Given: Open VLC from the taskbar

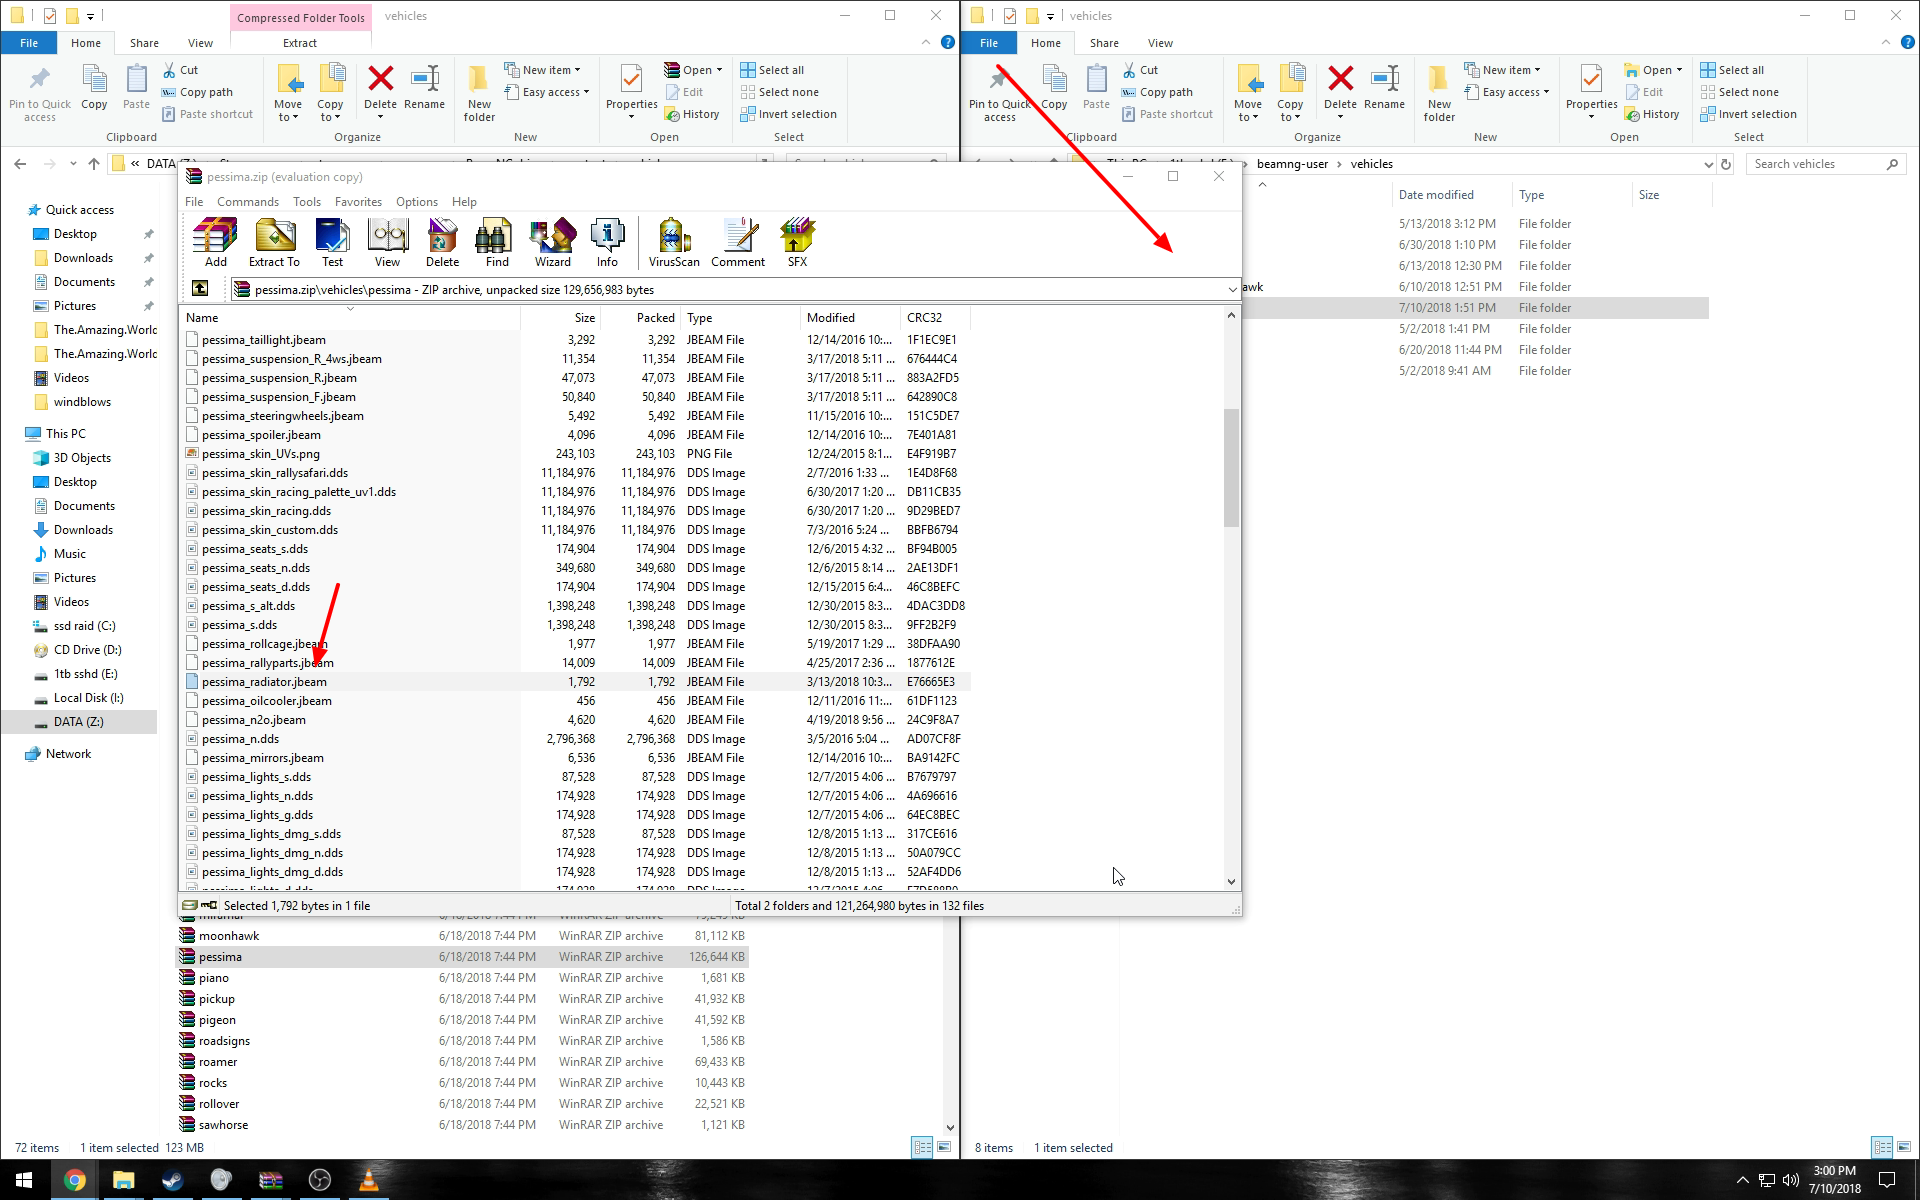Looking at the screenshot, I should click(369, 1180).
